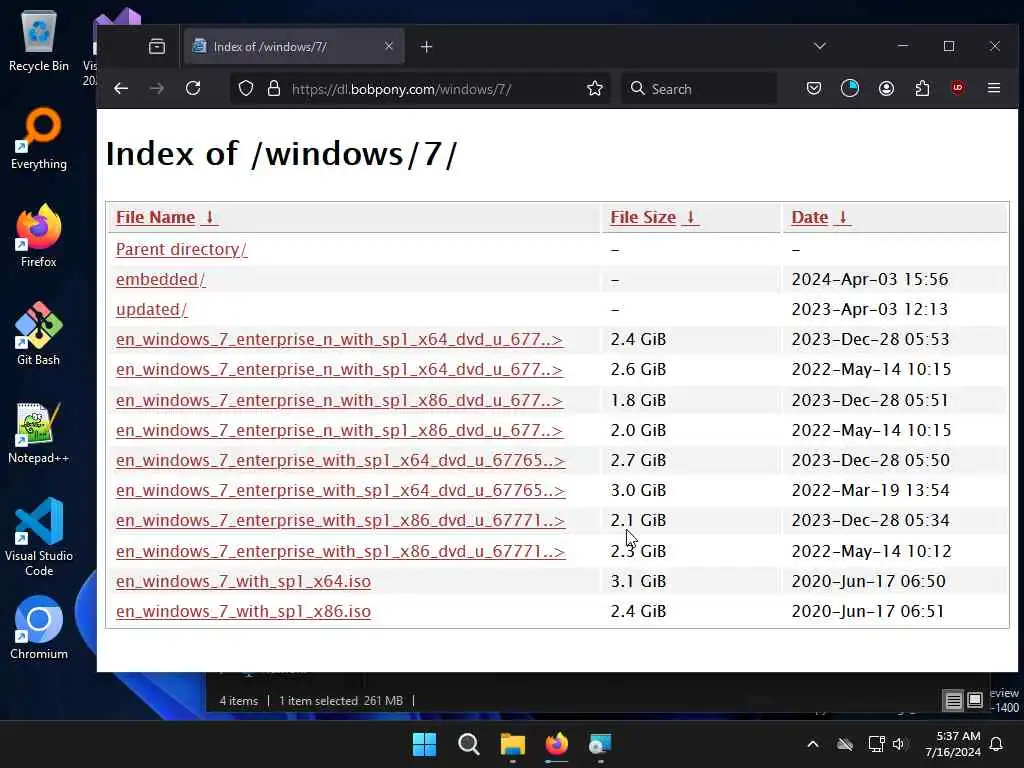Download enterprise_n x86 file sized 2.0 GiB
This screenshot has height=768, width=1024.
(x=339, y=430)
